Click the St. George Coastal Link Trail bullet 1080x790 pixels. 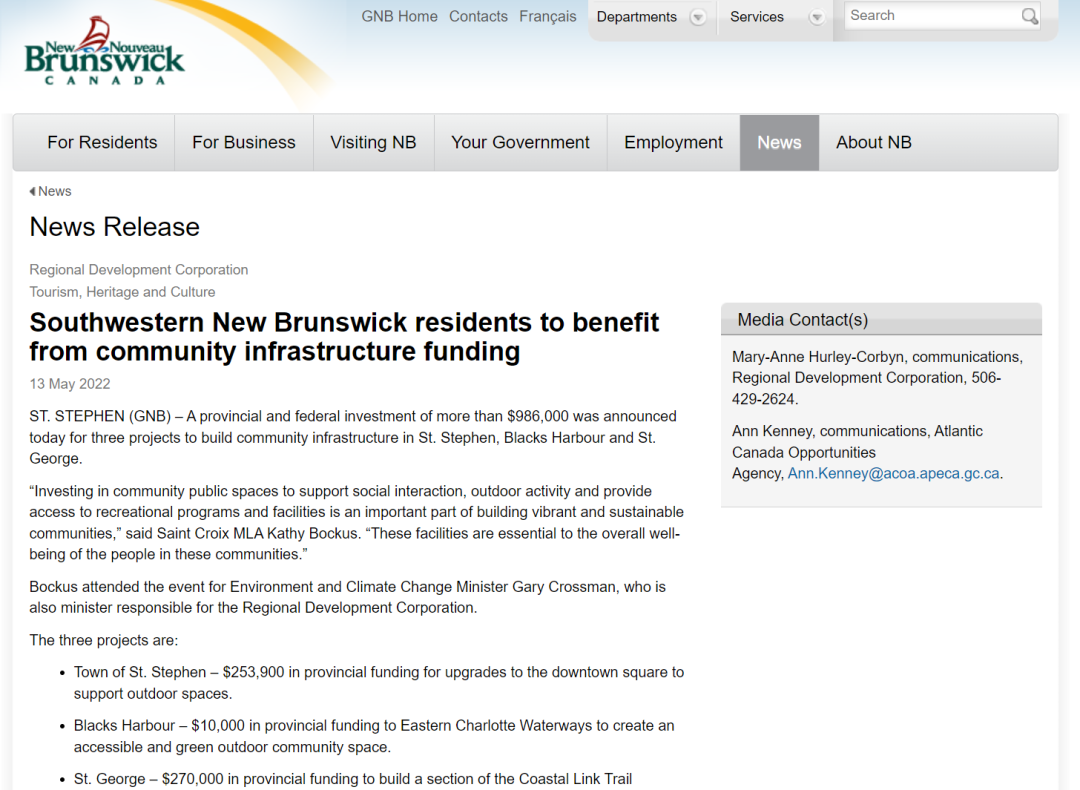pyautogui.click(x=353, y=779)
